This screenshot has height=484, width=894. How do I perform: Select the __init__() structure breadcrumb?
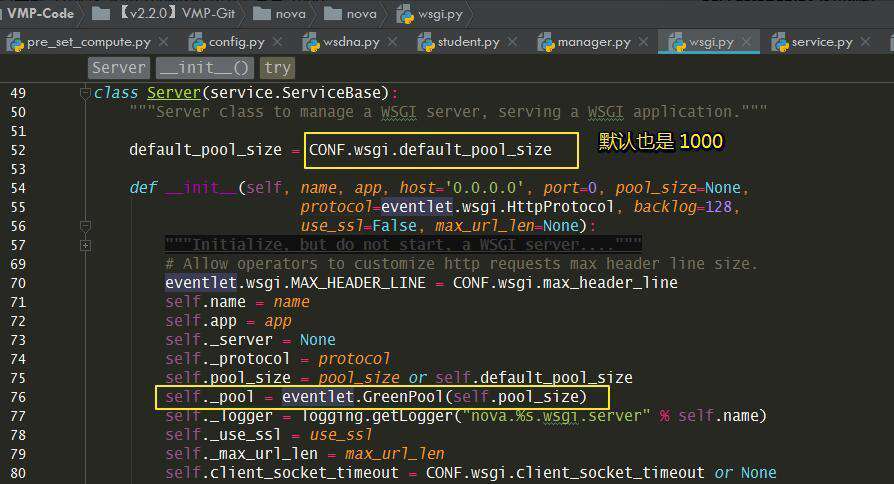pyautogui.click(x=204, y=68)
